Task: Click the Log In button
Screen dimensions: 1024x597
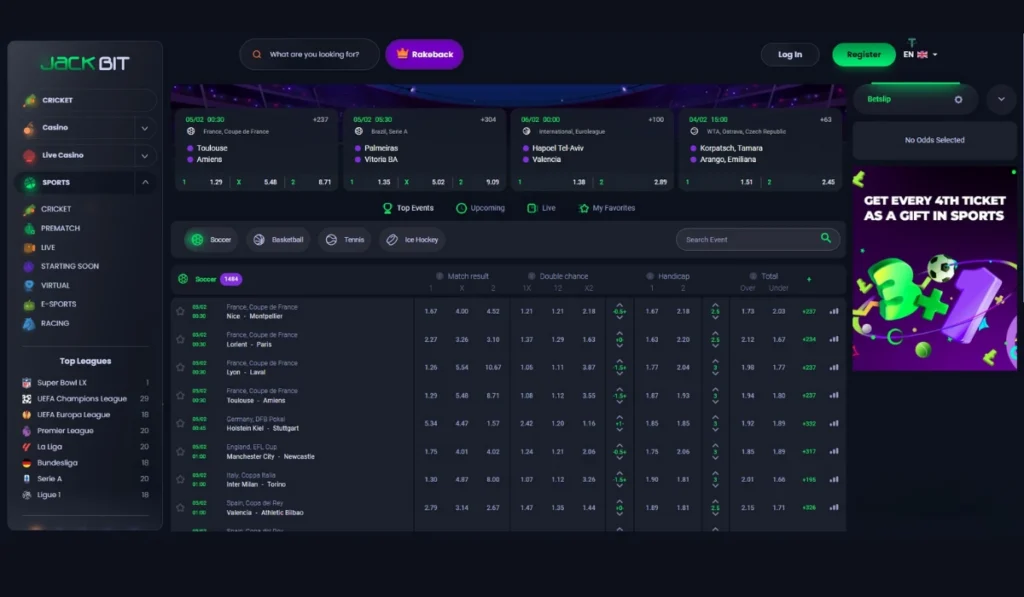Action: point(790,54)
